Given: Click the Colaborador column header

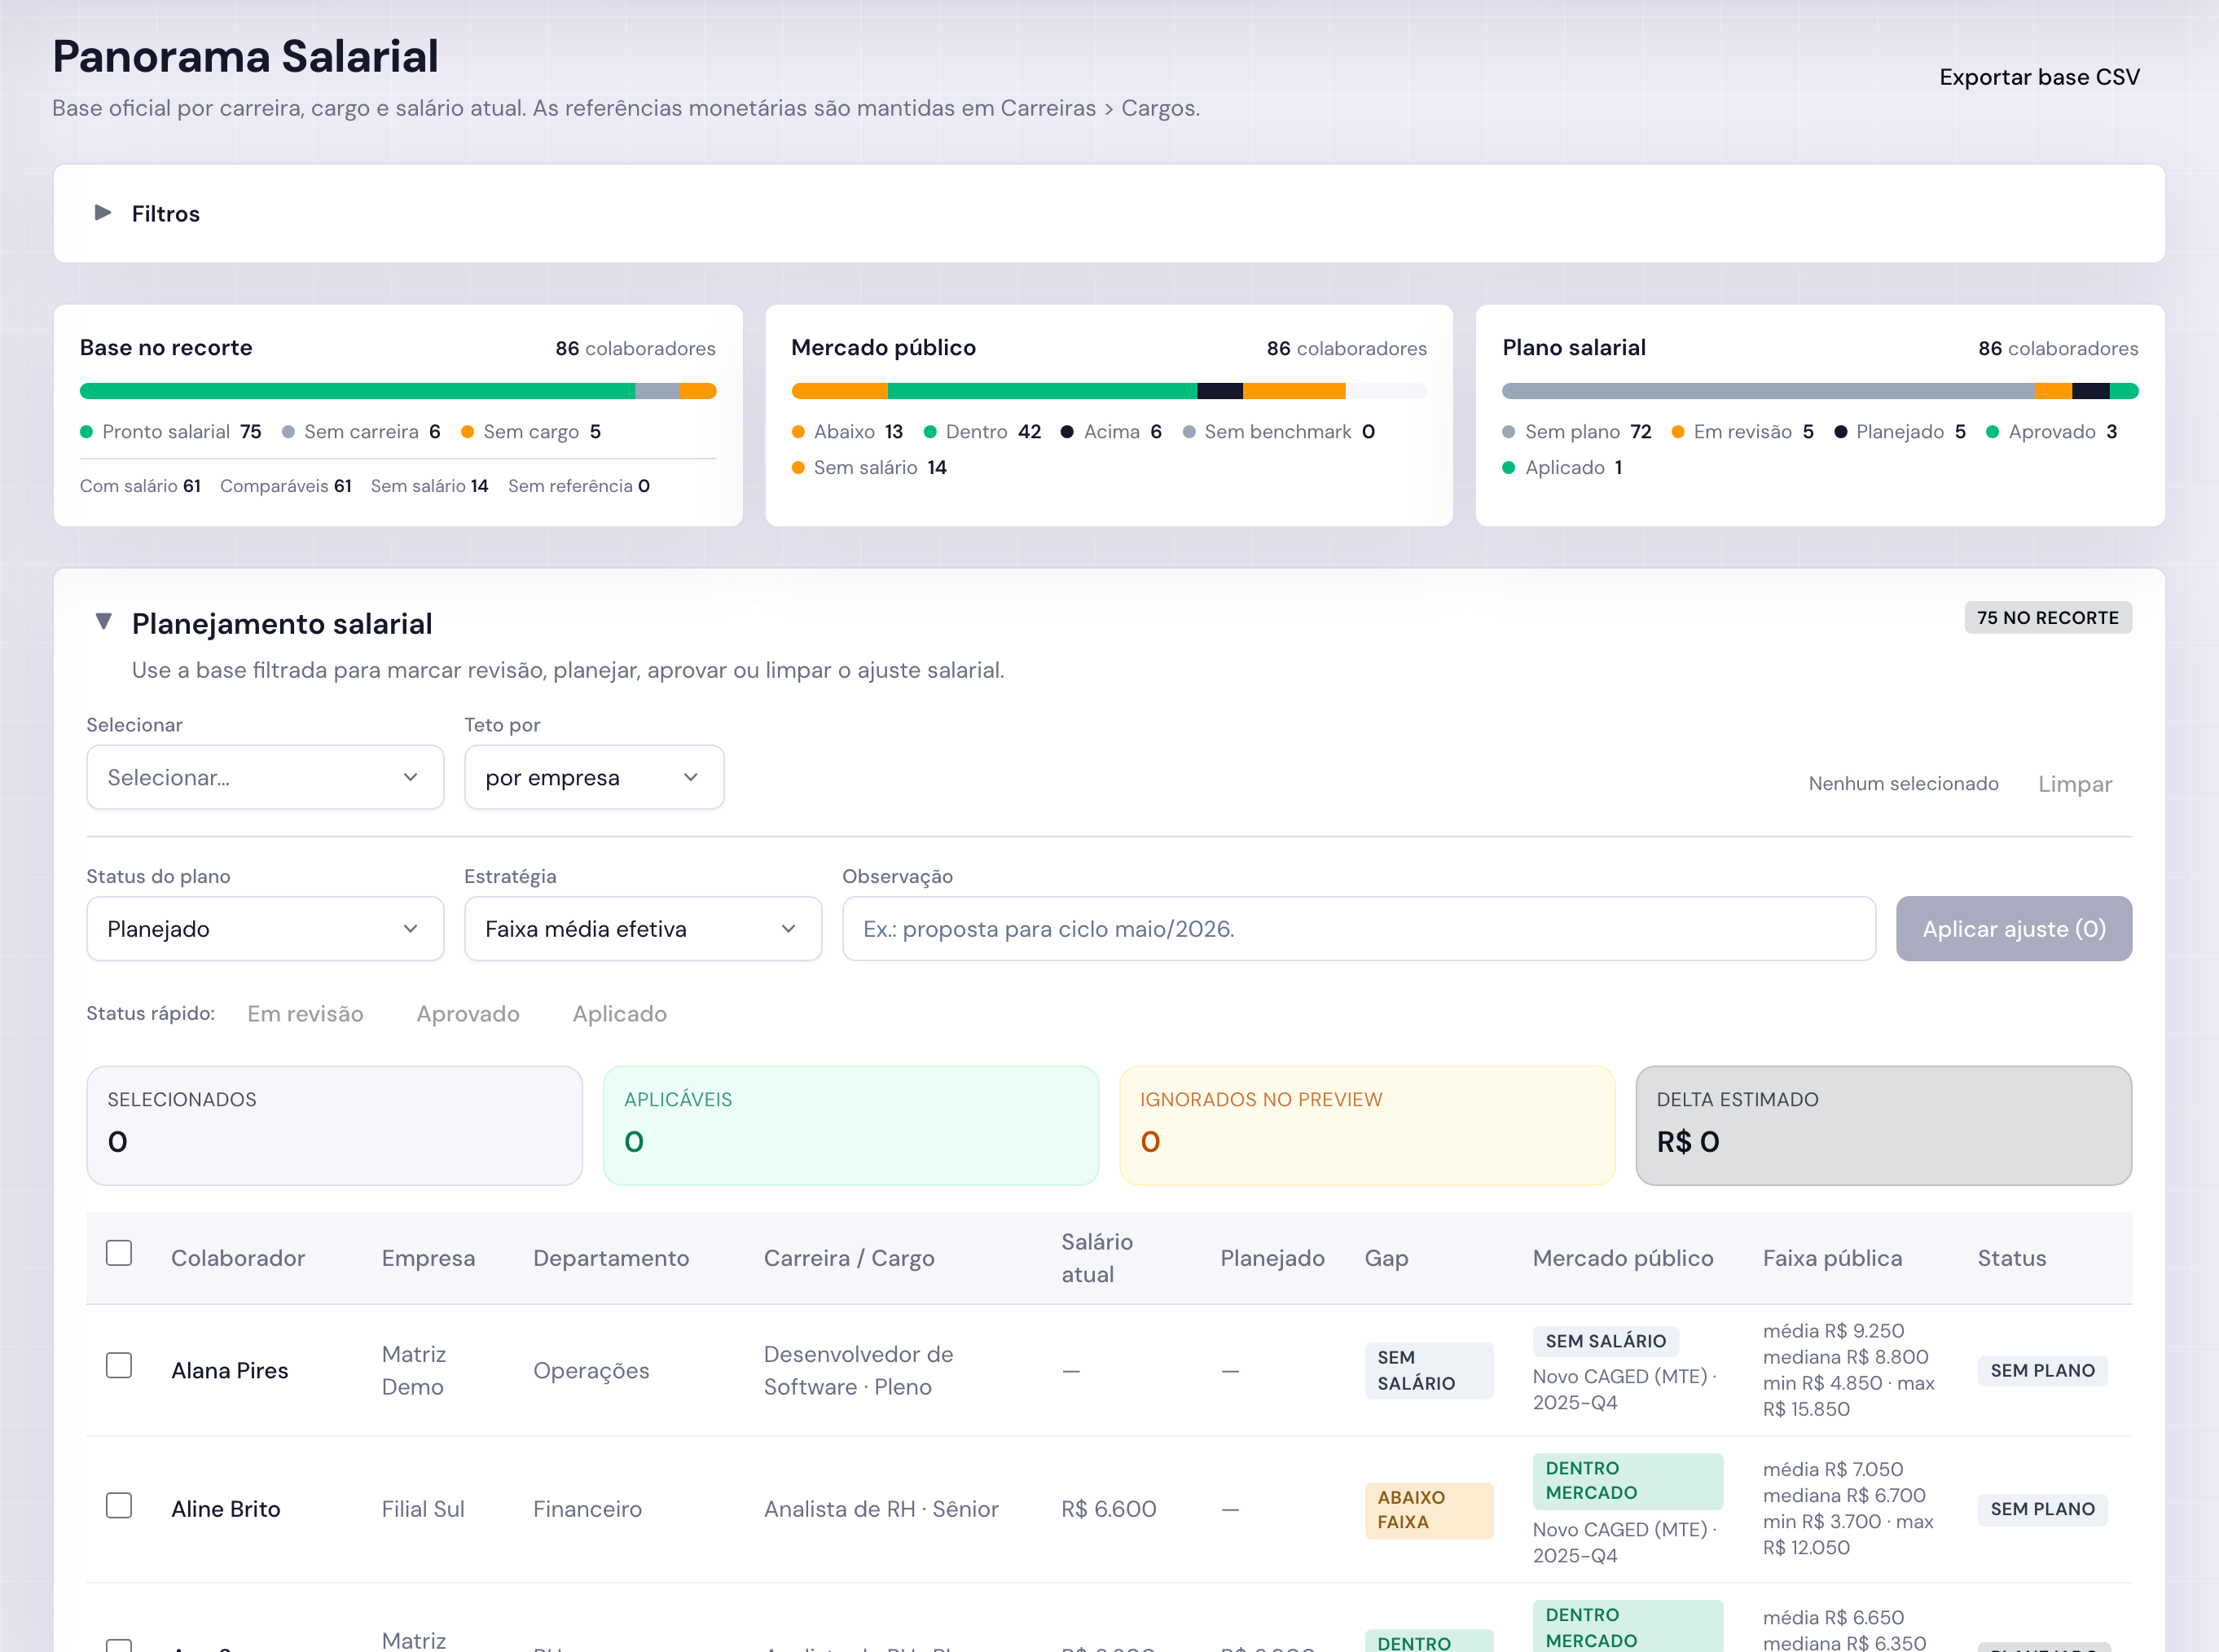Looking at the screenshot, I should coord(238,1258).
